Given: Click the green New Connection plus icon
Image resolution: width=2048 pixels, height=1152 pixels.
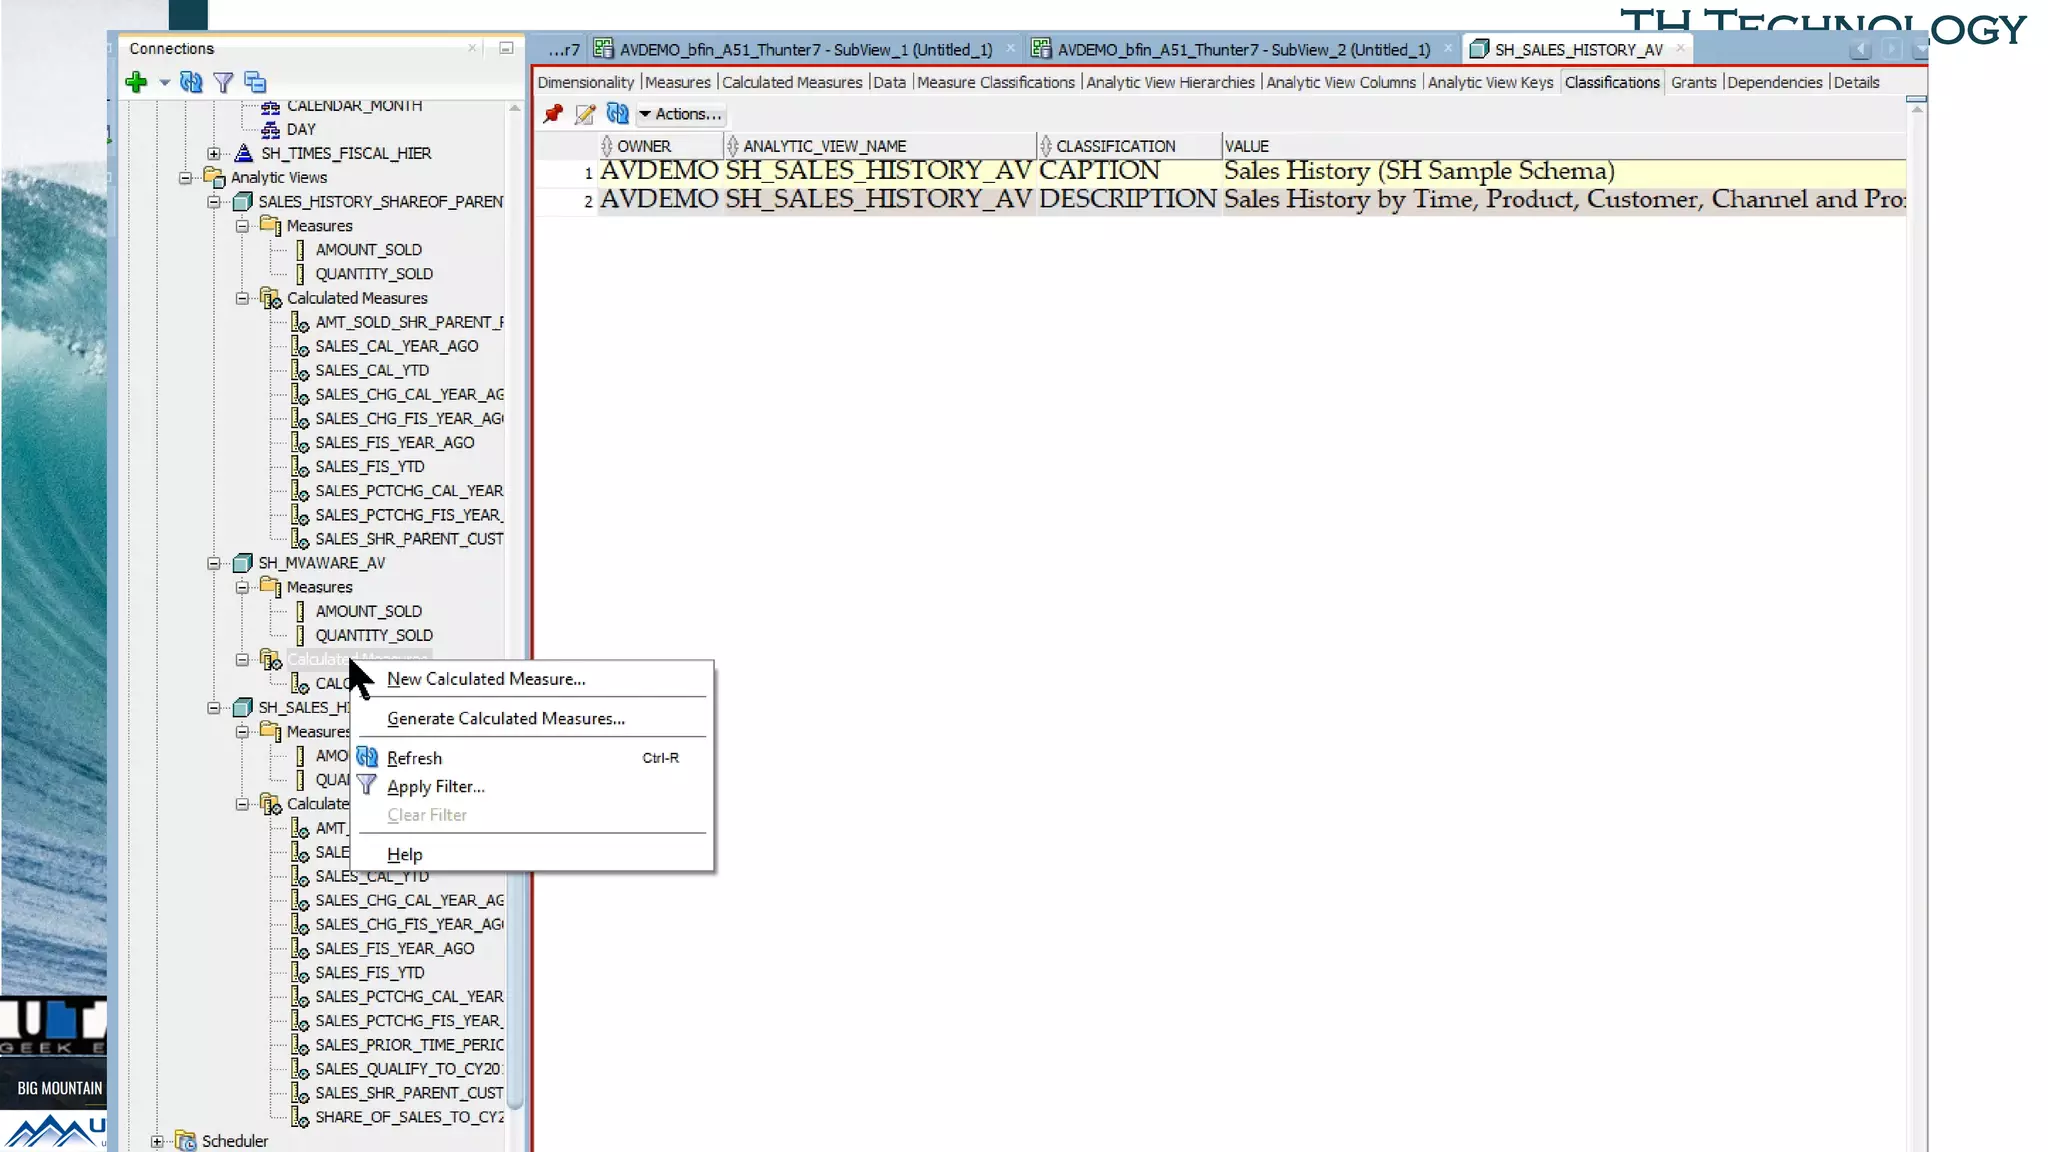Looking at the screenshot, I should 136,82.
